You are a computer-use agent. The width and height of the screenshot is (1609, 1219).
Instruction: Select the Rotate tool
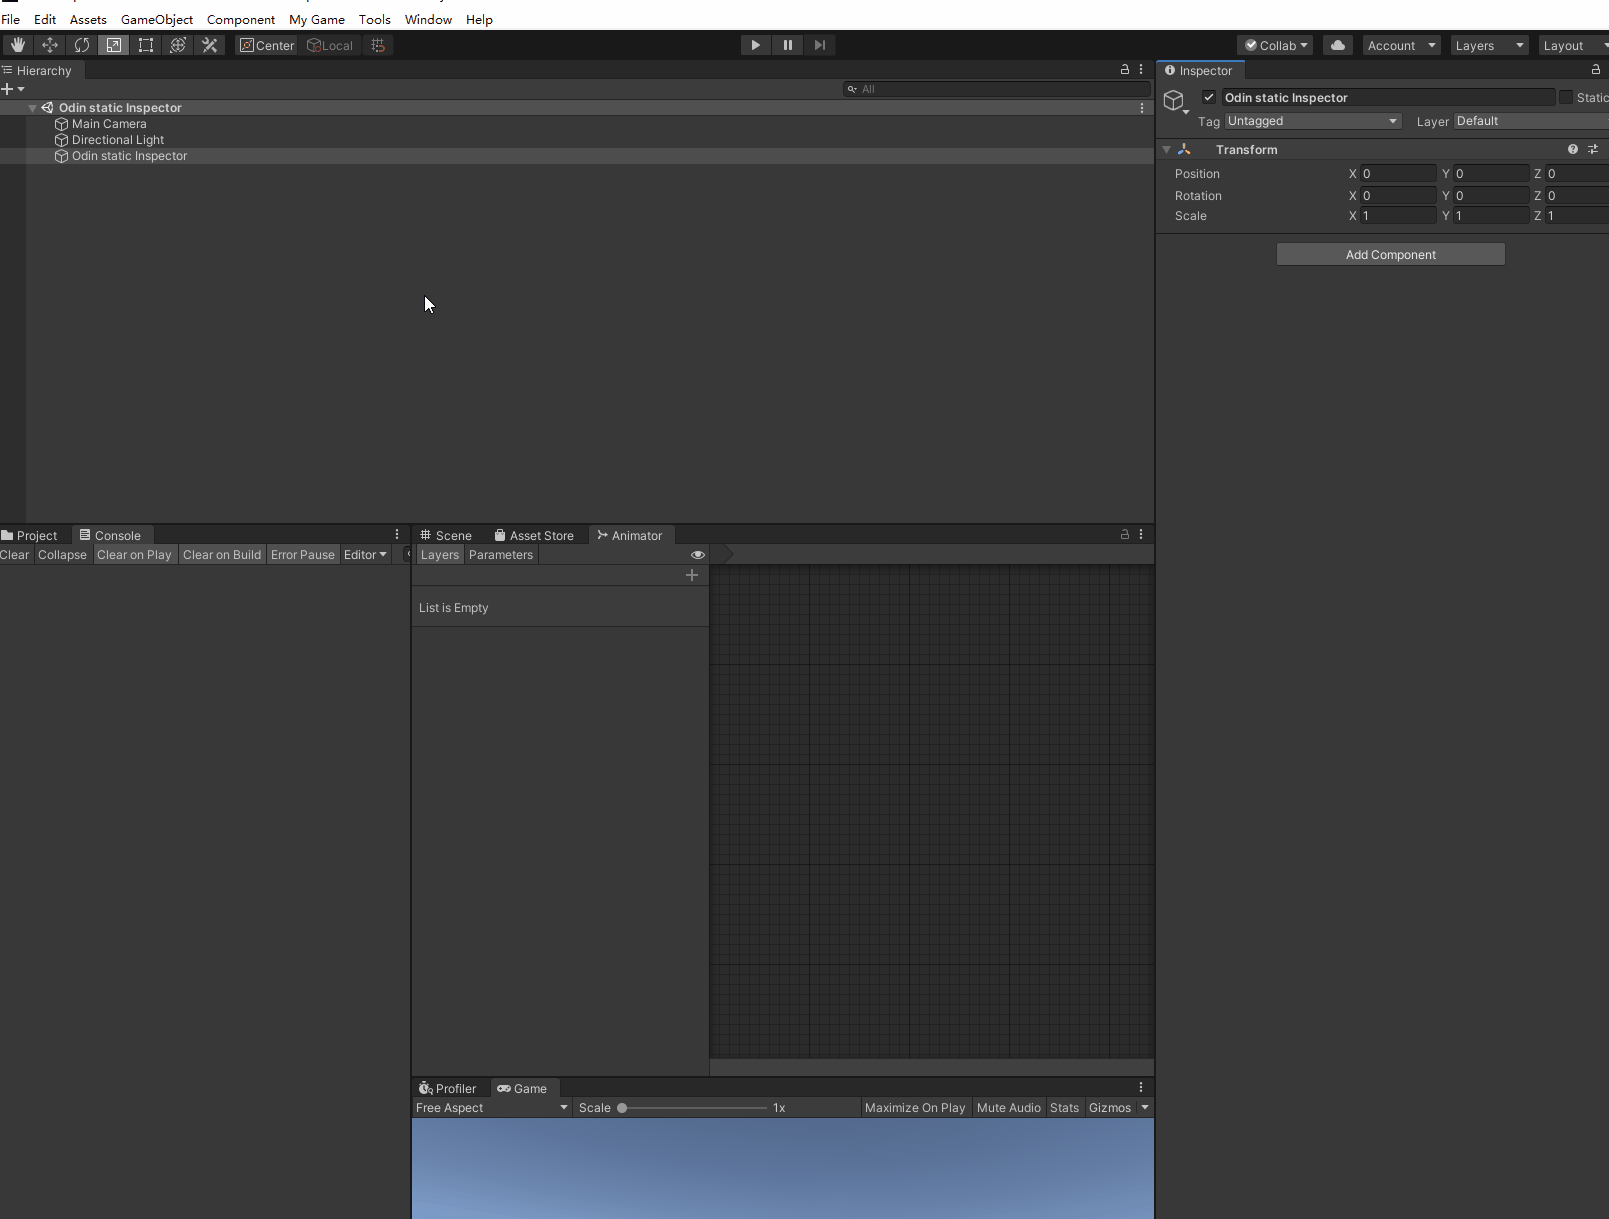coord(82,45)
